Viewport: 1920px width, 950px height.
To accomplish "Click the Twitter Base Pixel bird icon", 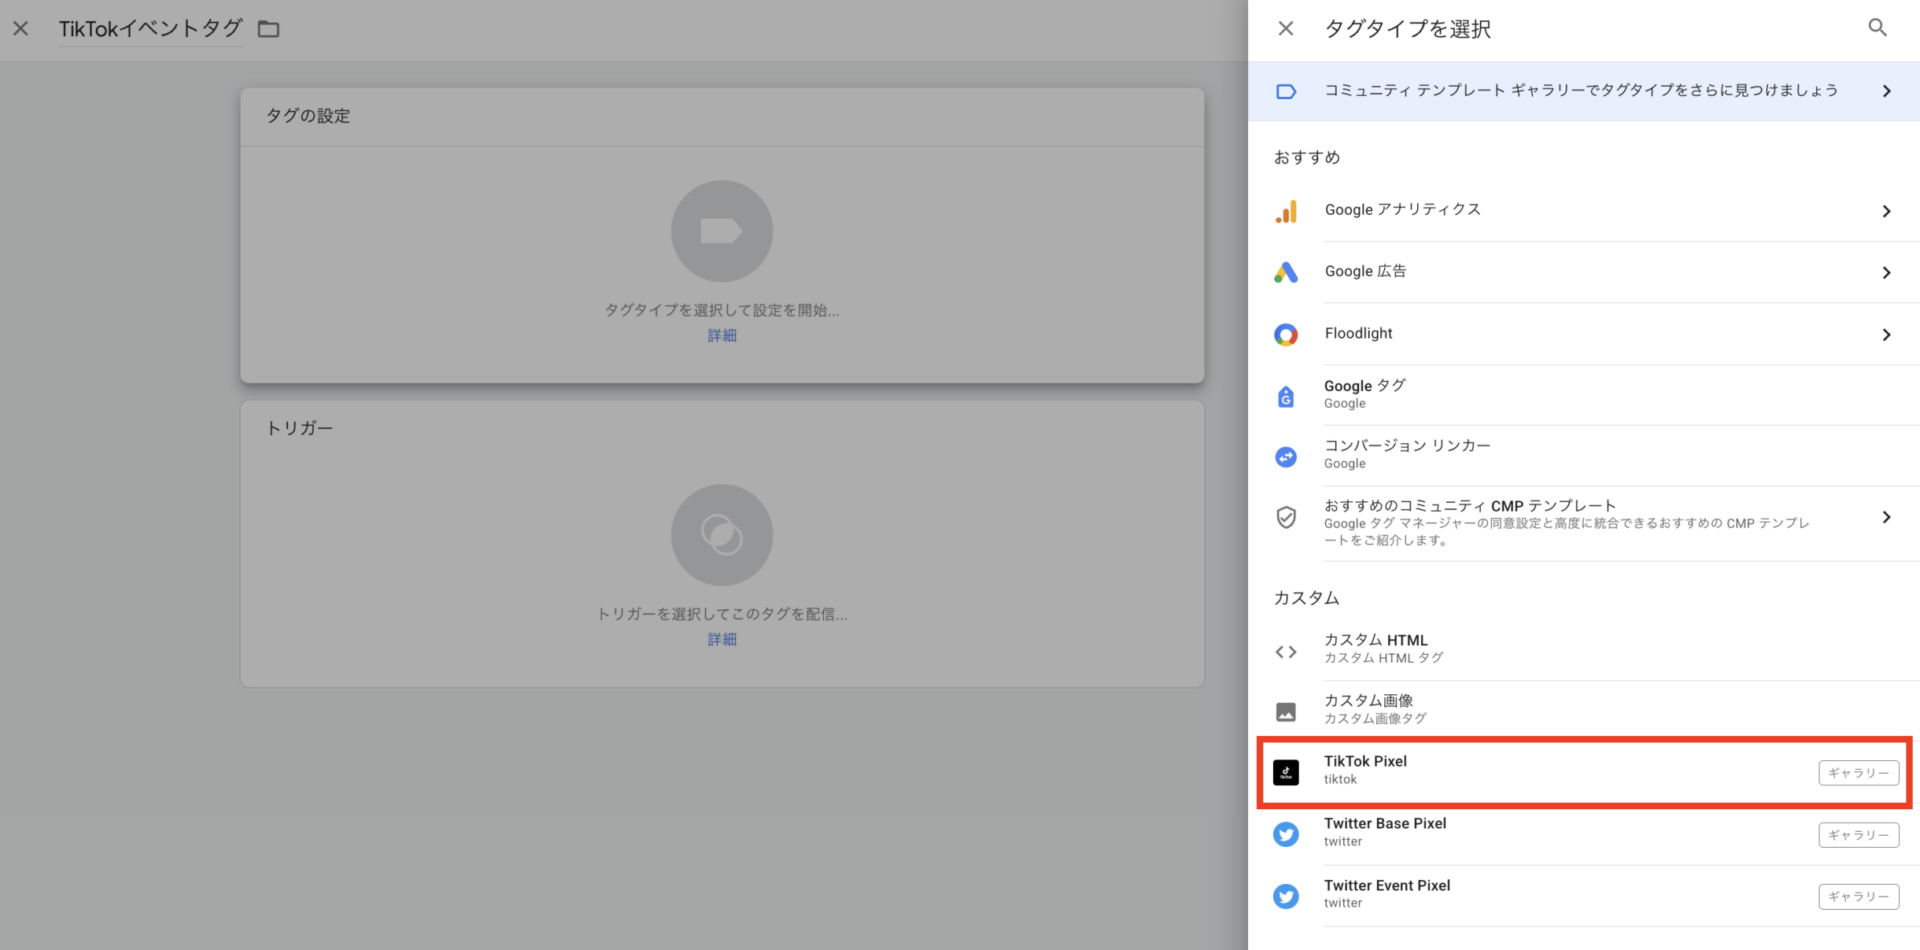I will pos(1286,834).
